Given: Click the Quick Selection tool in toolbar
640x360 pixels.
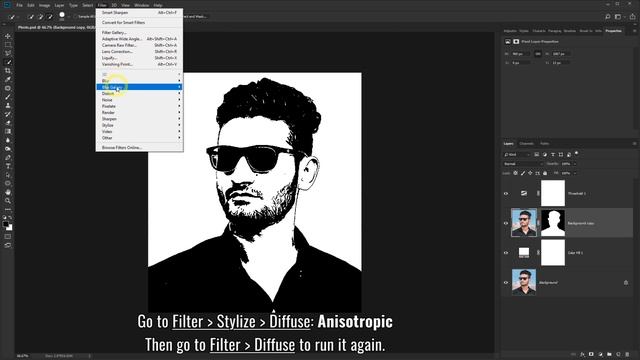Looking at the screenshot, I should [x=8, y=62].
